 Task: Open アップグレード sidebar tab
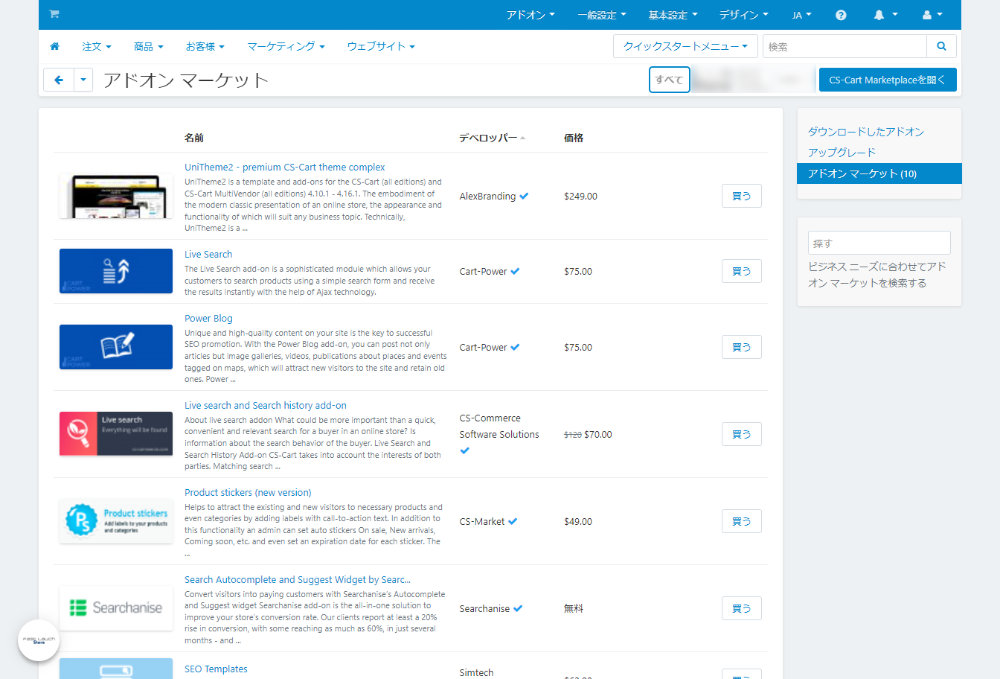click(x=841, y=152)
